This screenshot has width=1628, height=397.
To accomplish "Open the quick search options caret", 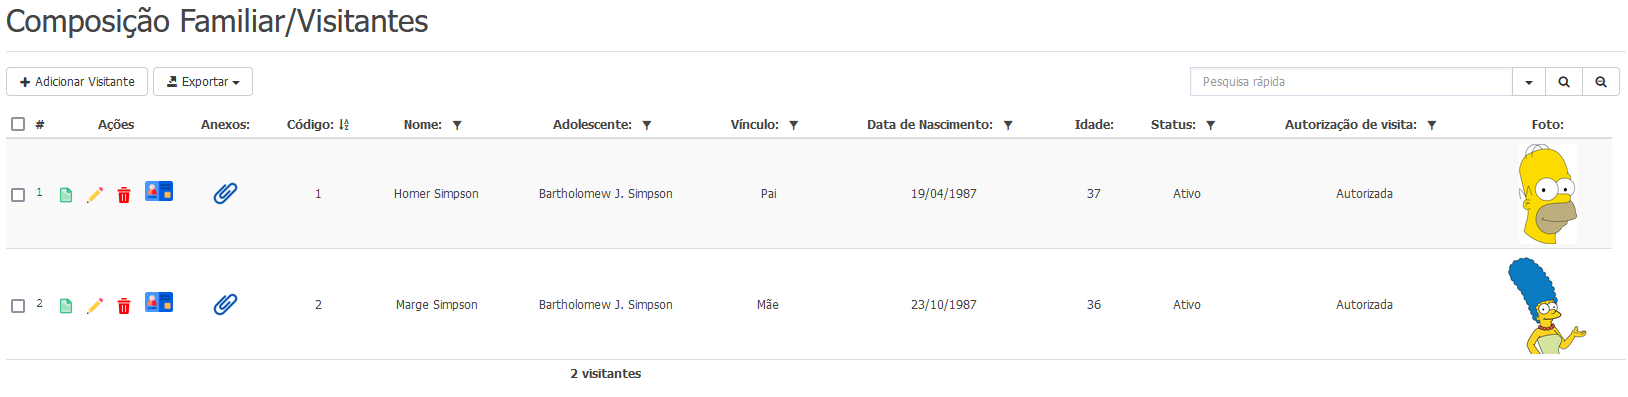I will pyautogui.click(x=1529, y=82).
